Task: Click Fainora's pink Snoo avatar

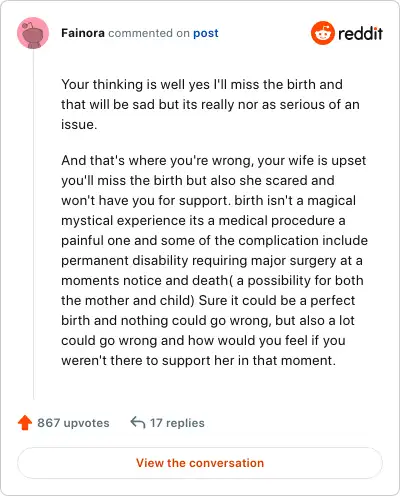Action: 33,33
